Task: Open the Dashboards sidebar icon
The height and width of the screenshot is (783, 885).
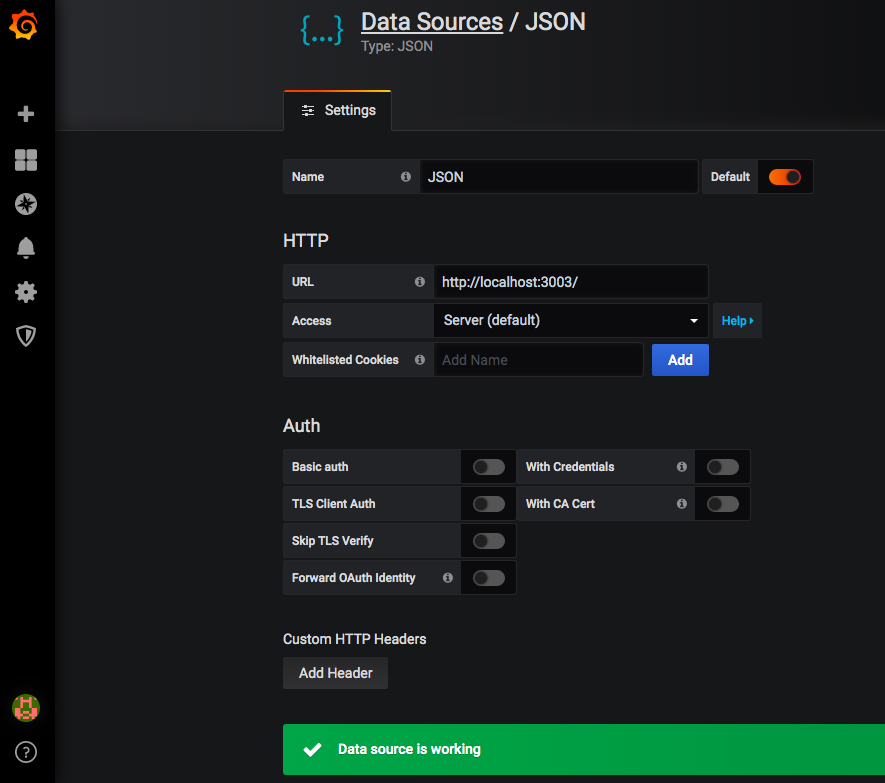Action: 25,160
